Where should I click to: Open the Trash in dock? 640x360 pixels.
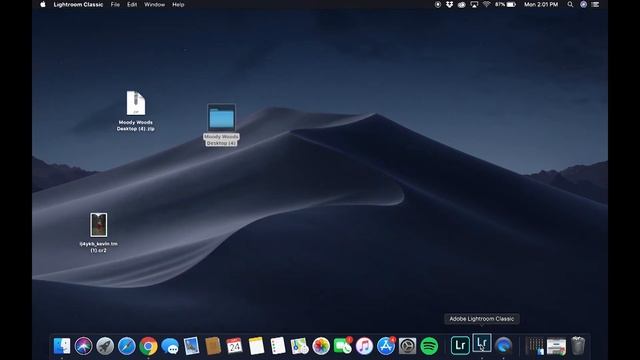tap(578, 346)
